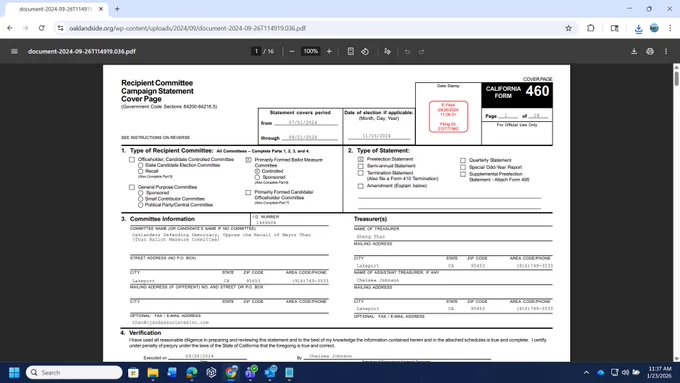Click the E-Filed date stamp
Screen dimensions: 680x383
(448, 117)
